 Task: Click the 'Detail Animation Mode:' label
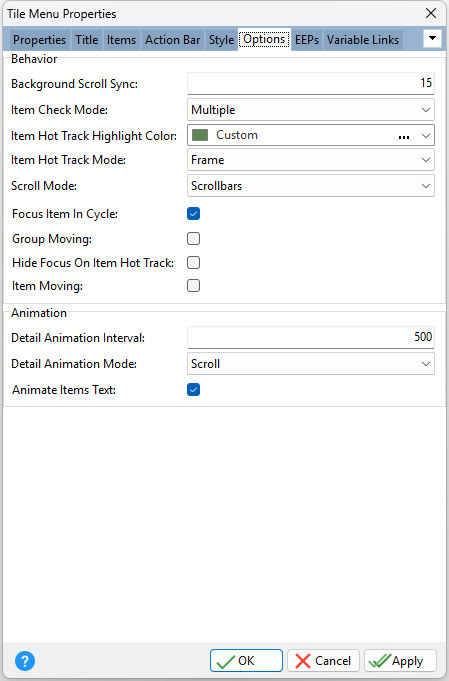pos(74,364)
